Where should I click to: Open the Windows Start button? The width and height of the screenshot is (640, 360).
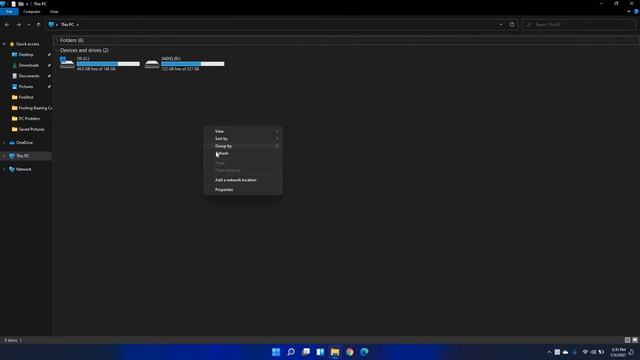tap(276, 352)
